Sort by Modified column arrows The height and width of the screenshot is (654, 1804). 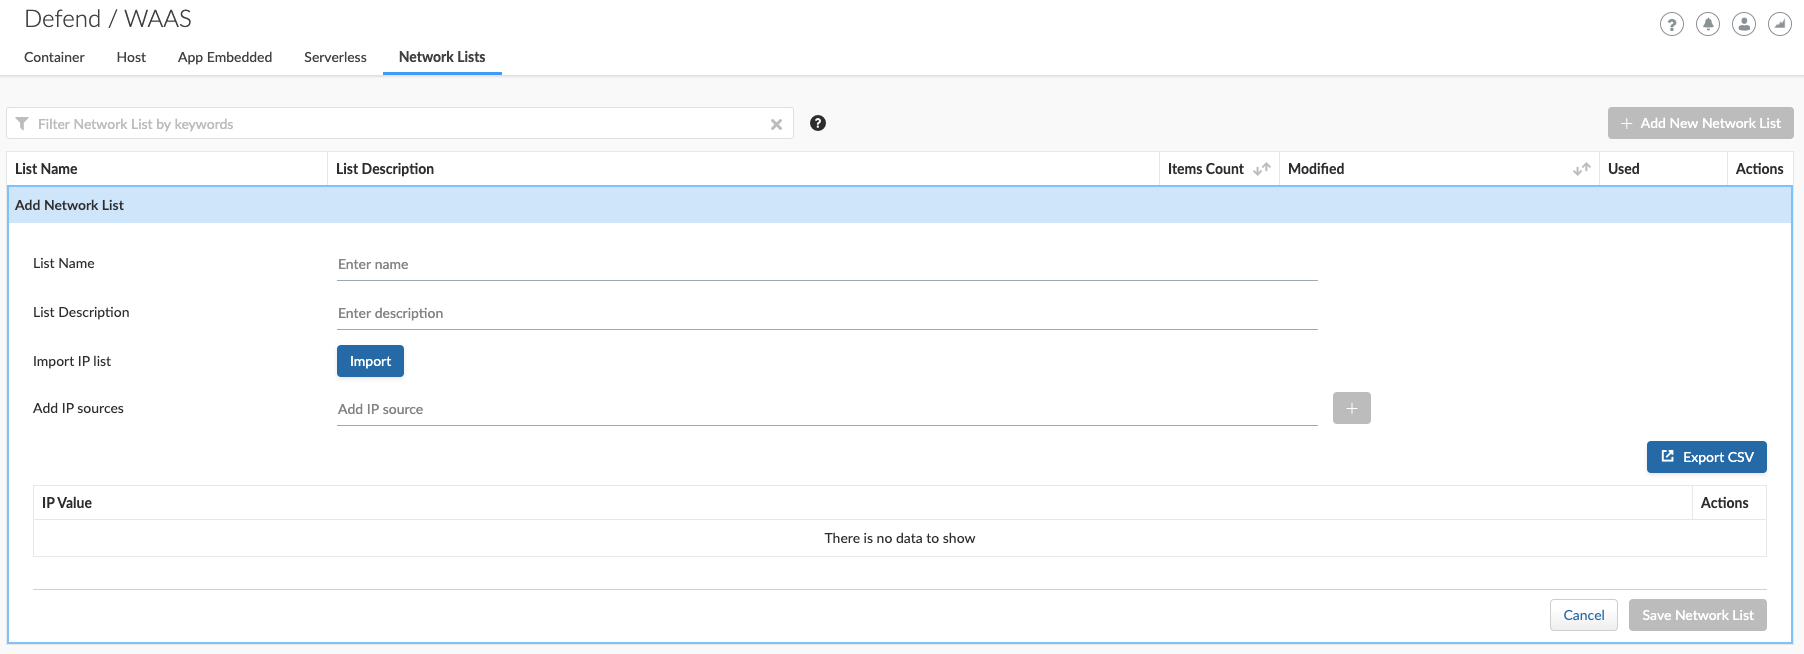pyautogui.click(x=1582, y=169)
